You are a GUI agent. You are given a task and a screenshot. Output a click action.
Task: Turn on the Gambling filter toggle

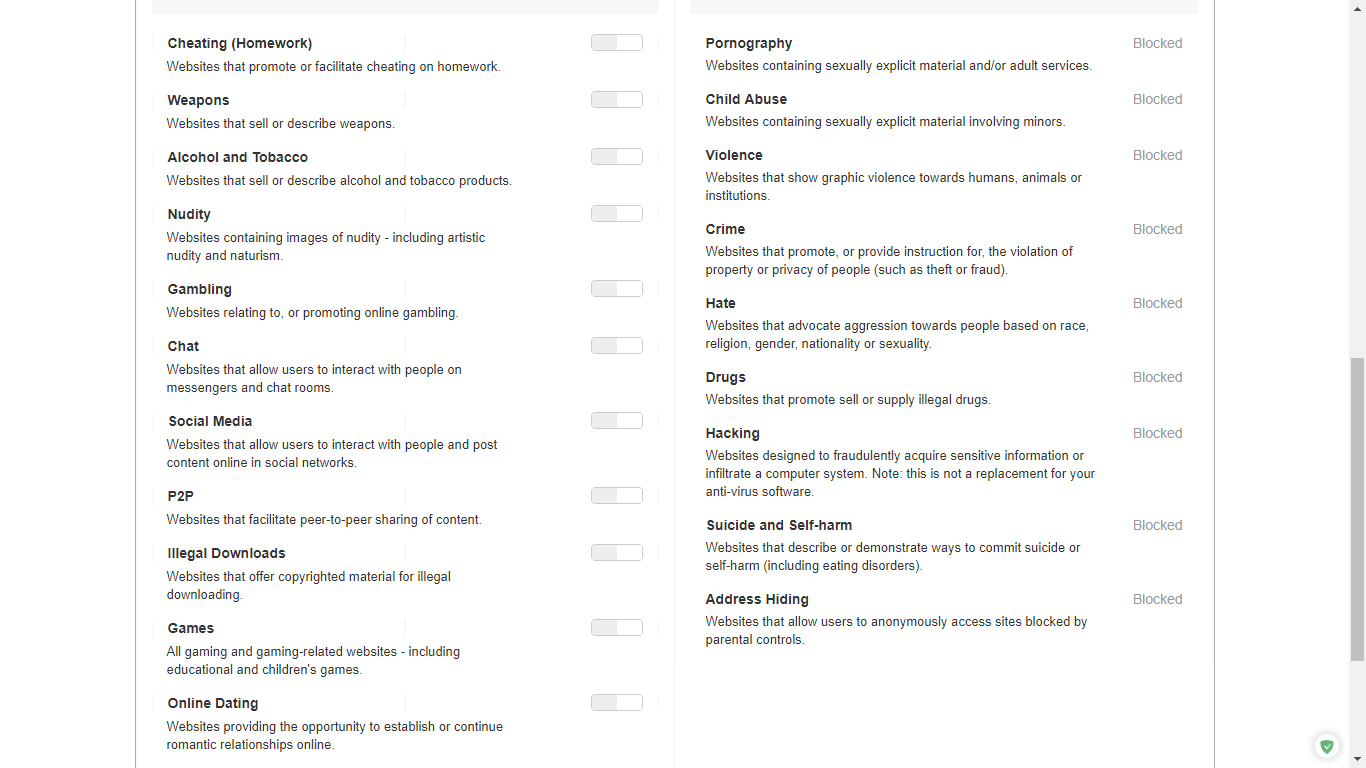click(616, 289)
